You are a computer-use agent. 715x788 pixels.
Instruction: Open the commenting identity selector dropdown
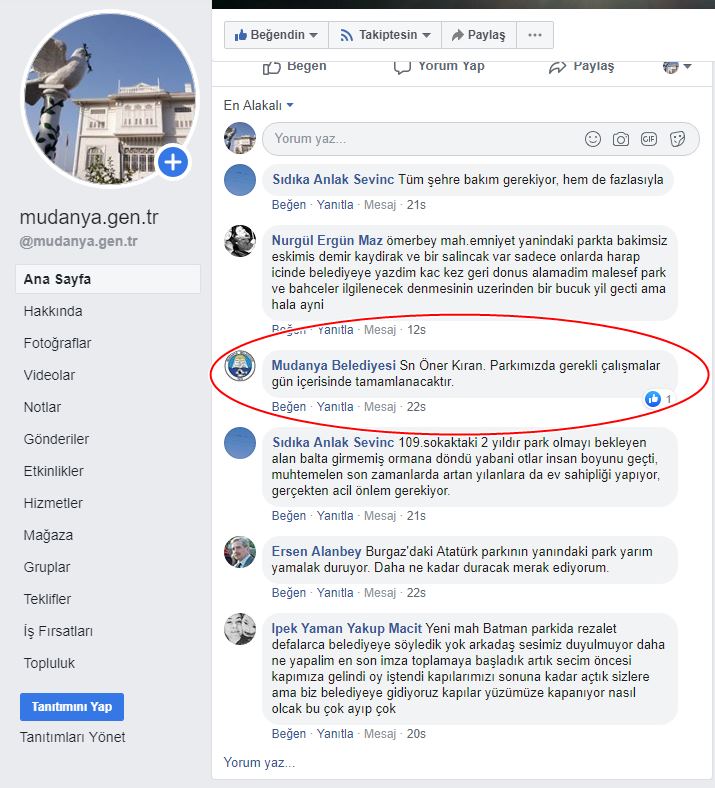(x=676, y=67)
